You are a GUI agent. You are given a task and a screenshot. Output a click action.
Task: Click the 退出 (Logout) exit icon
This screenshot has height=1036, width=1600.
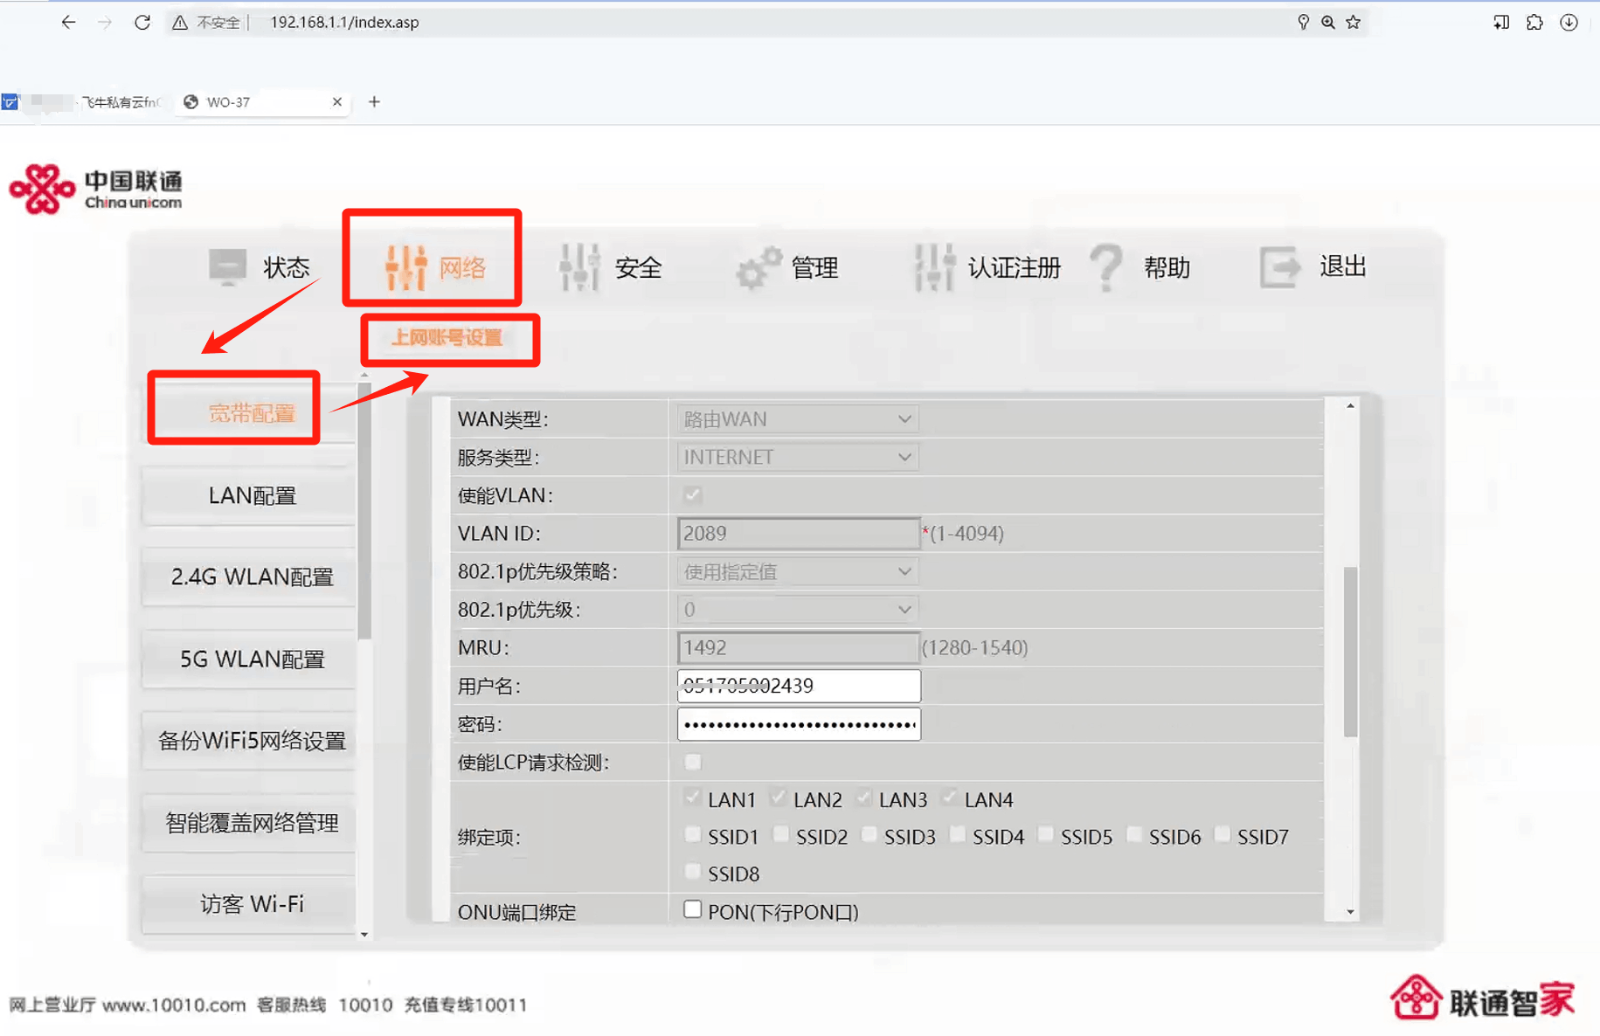pos(1277,265)
